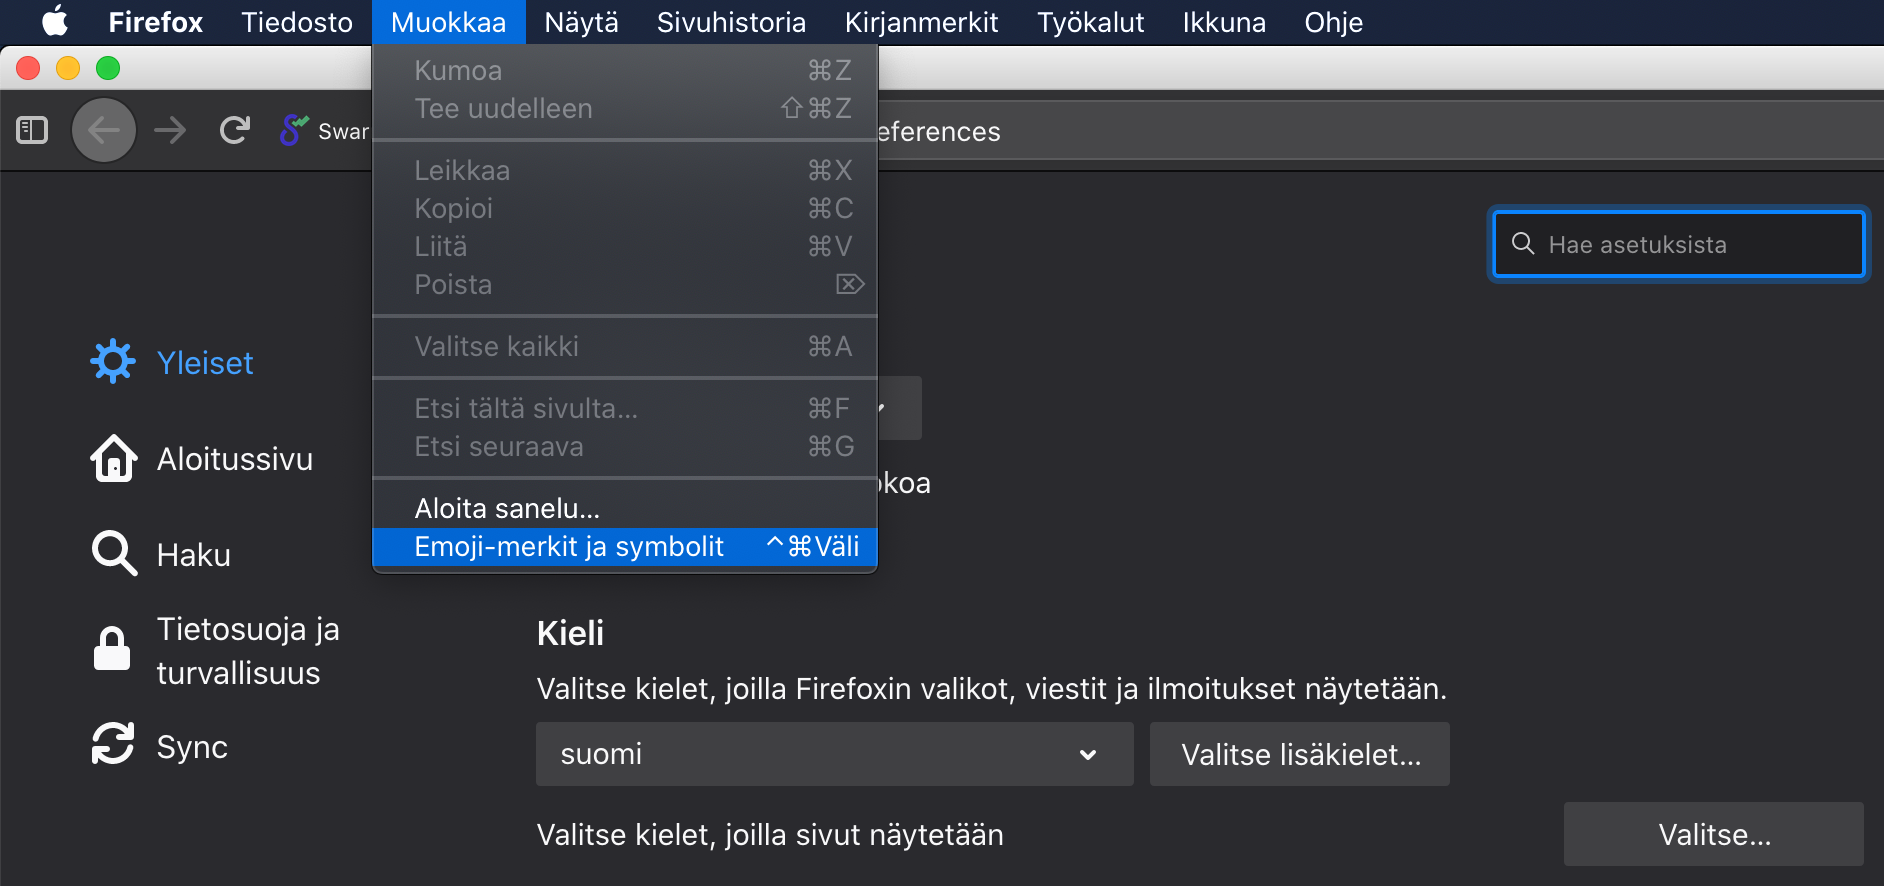Click text 'Valitse kielet, joilla sivut näytetään'
Screen dimensions: 1884x886
(x=770, y=834)
